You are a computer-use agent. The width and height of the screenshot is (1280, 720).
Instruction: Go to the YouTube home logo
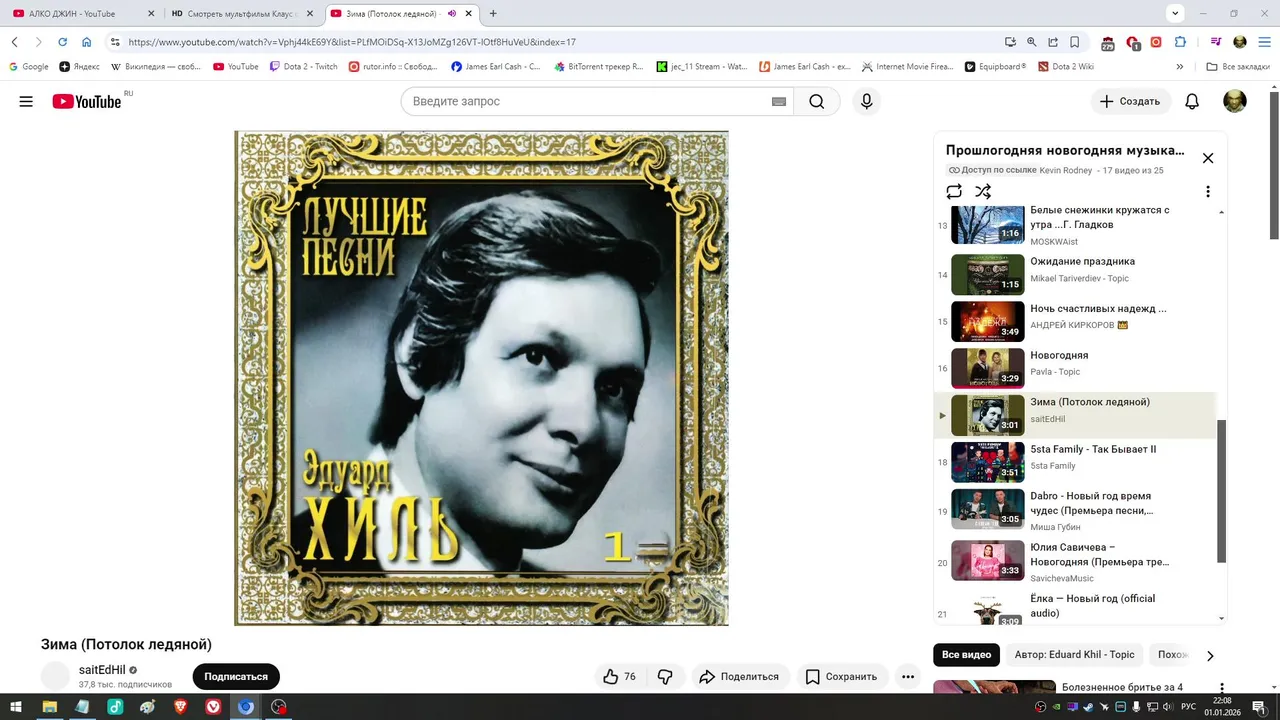coord(88,101)
